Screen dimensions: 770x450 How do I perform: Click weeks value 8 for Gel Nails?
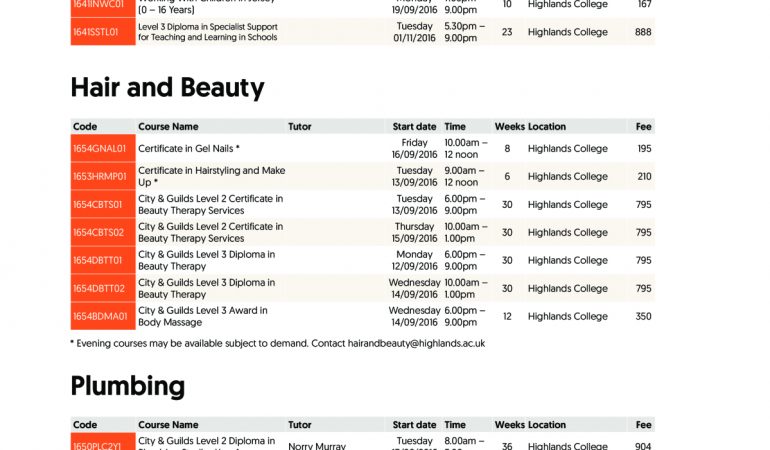click(507, 148)
